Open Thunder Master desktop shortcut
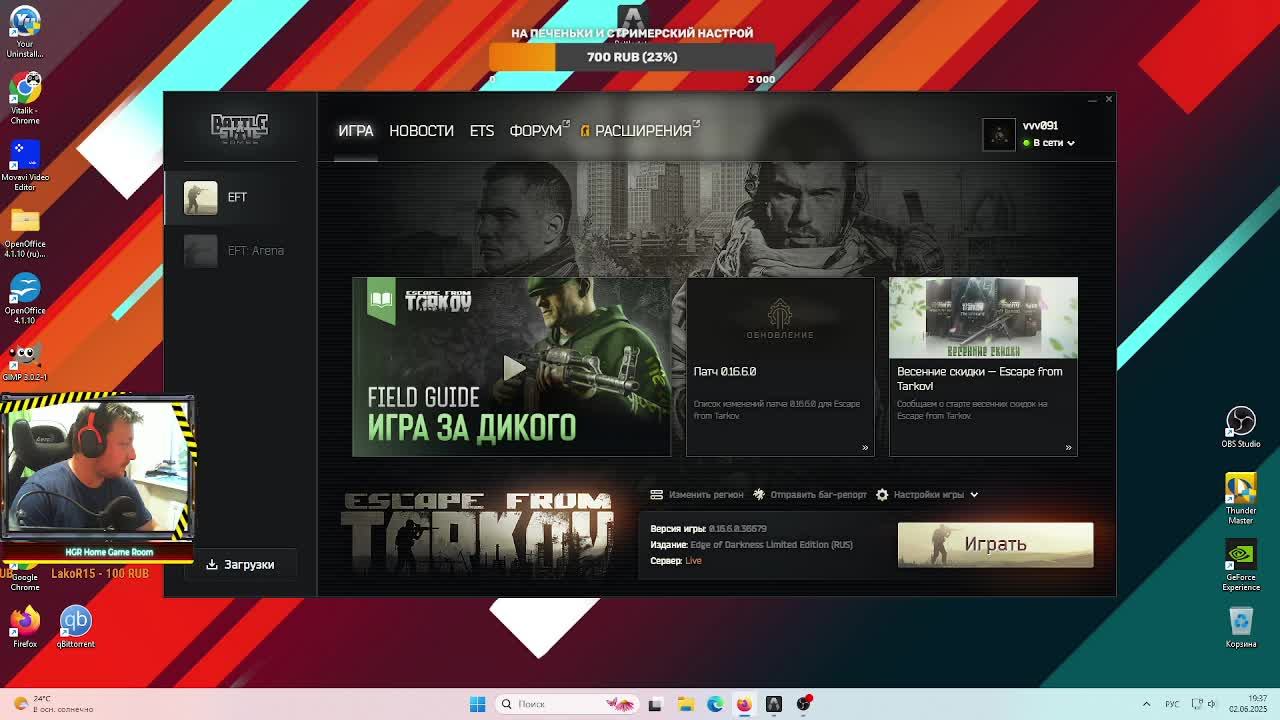 tap(1241, 498)
